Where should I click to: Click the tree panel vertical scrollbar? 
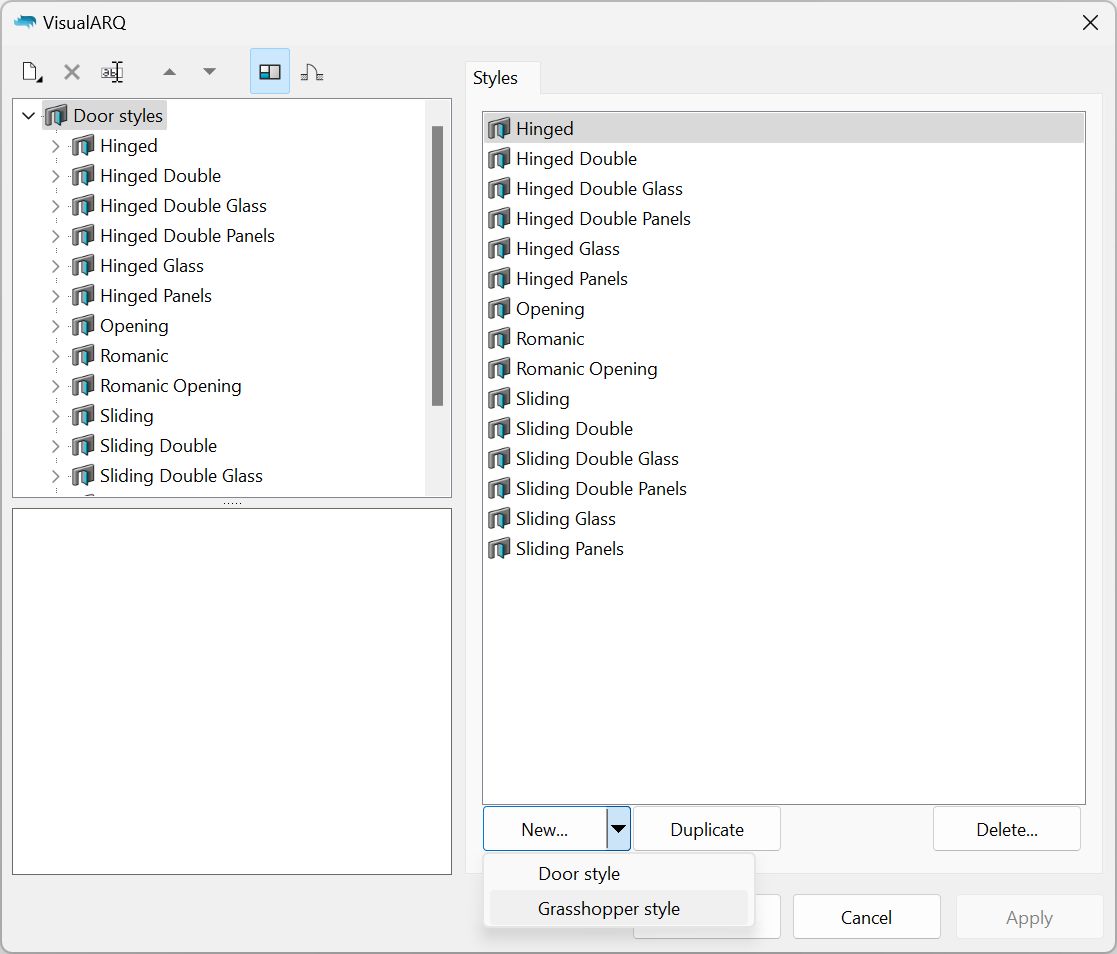point(437,266)
